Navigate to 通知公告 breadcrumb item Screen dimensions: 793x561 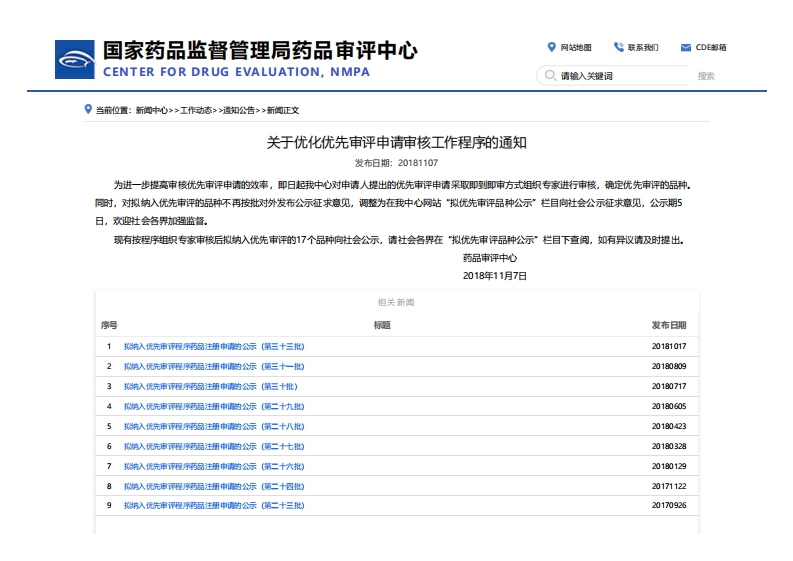click(238, 110)
